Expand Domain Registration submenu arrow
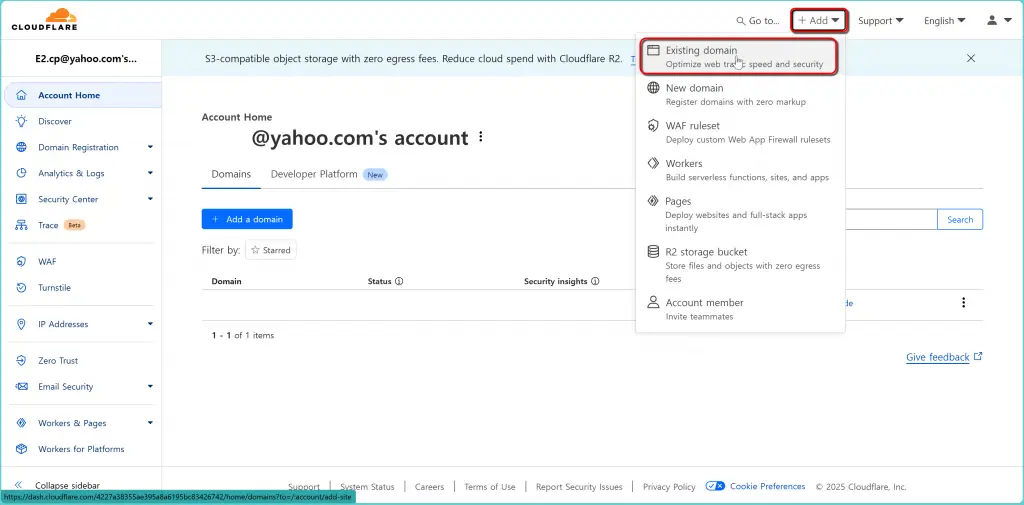This screenshot has height=505, width=1024. [150, 148]
